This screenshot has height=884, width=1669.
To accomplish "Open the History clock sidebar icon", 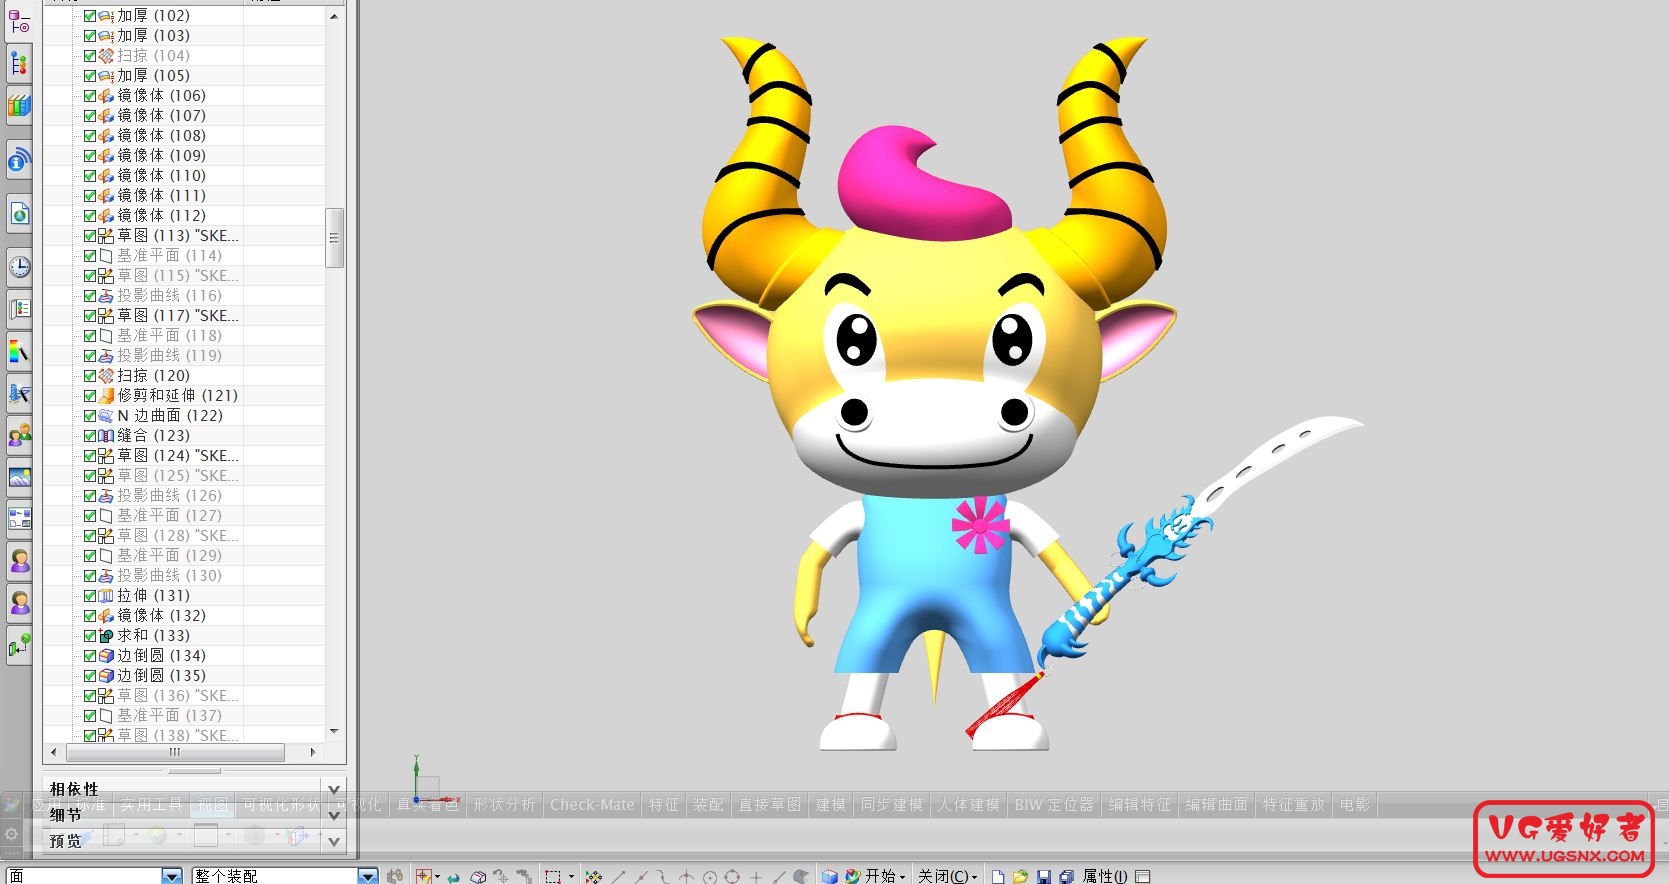I will (x=19, y=267).
